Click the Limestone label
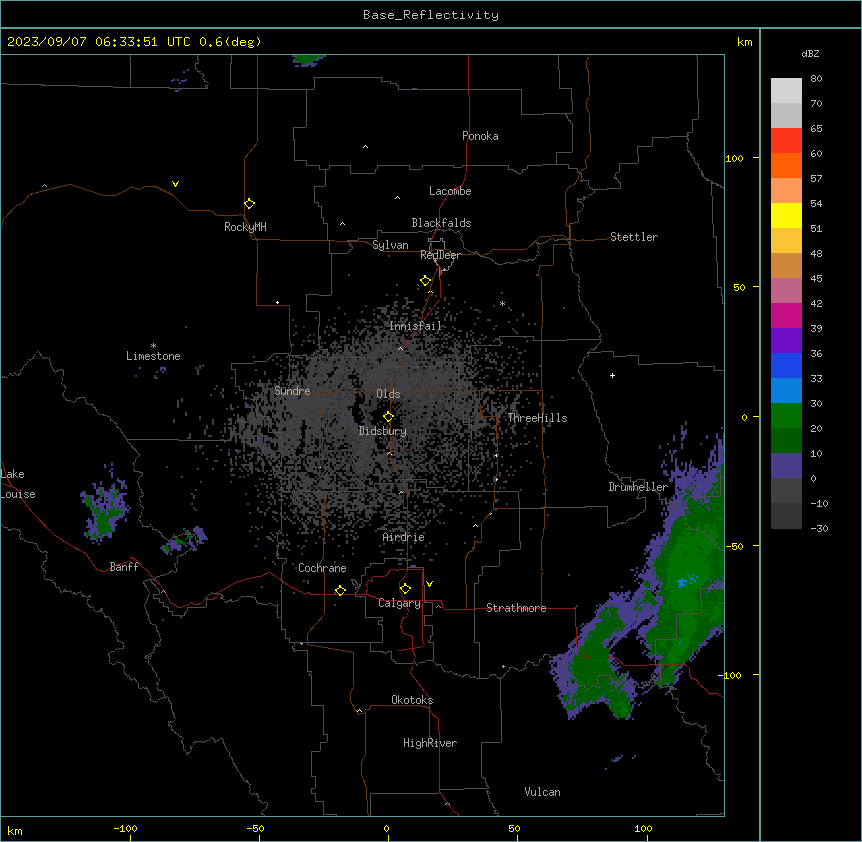Viewport: 862px width, 842px height. [153, 356]
